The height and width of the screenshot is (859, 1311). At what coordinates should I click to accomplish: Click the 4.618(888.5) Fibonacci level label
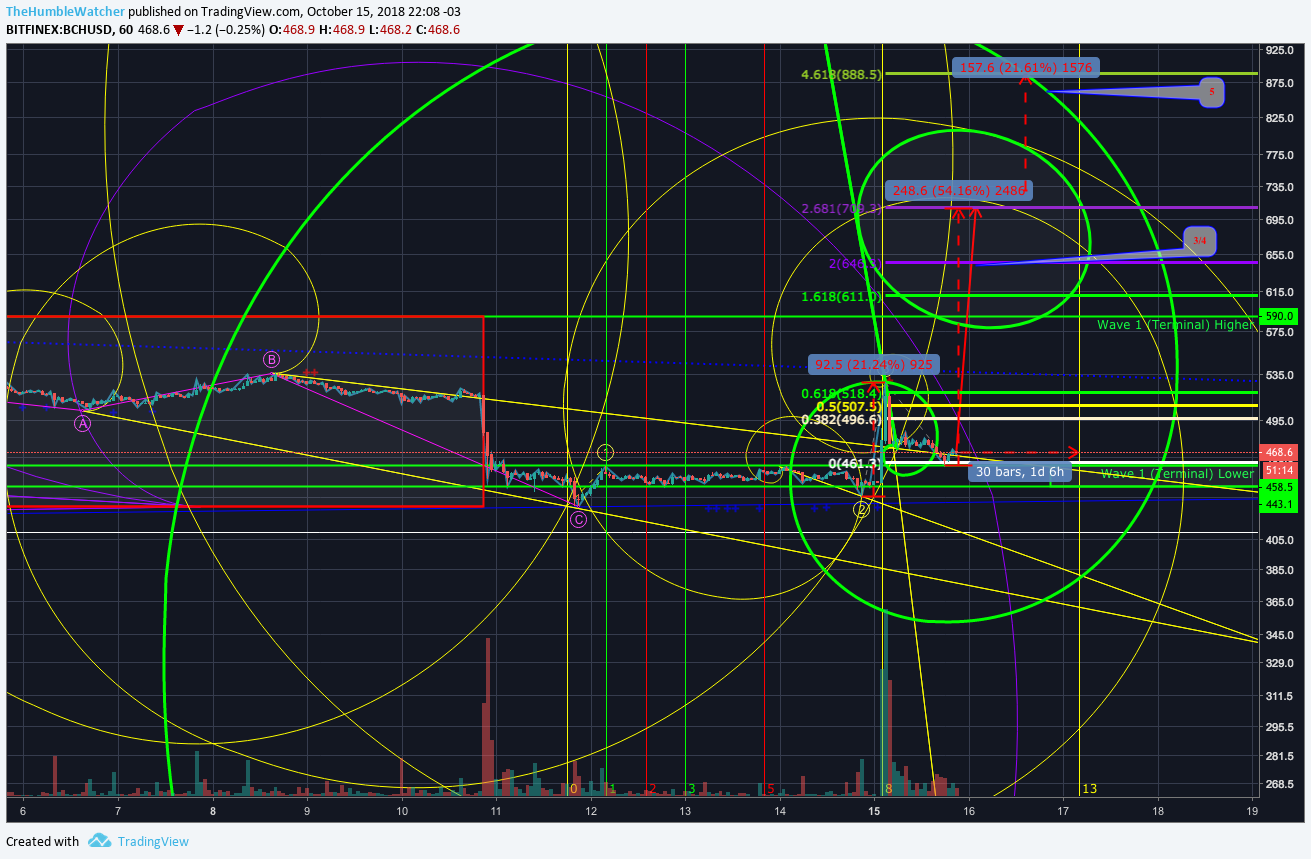(x=841, y=74)
